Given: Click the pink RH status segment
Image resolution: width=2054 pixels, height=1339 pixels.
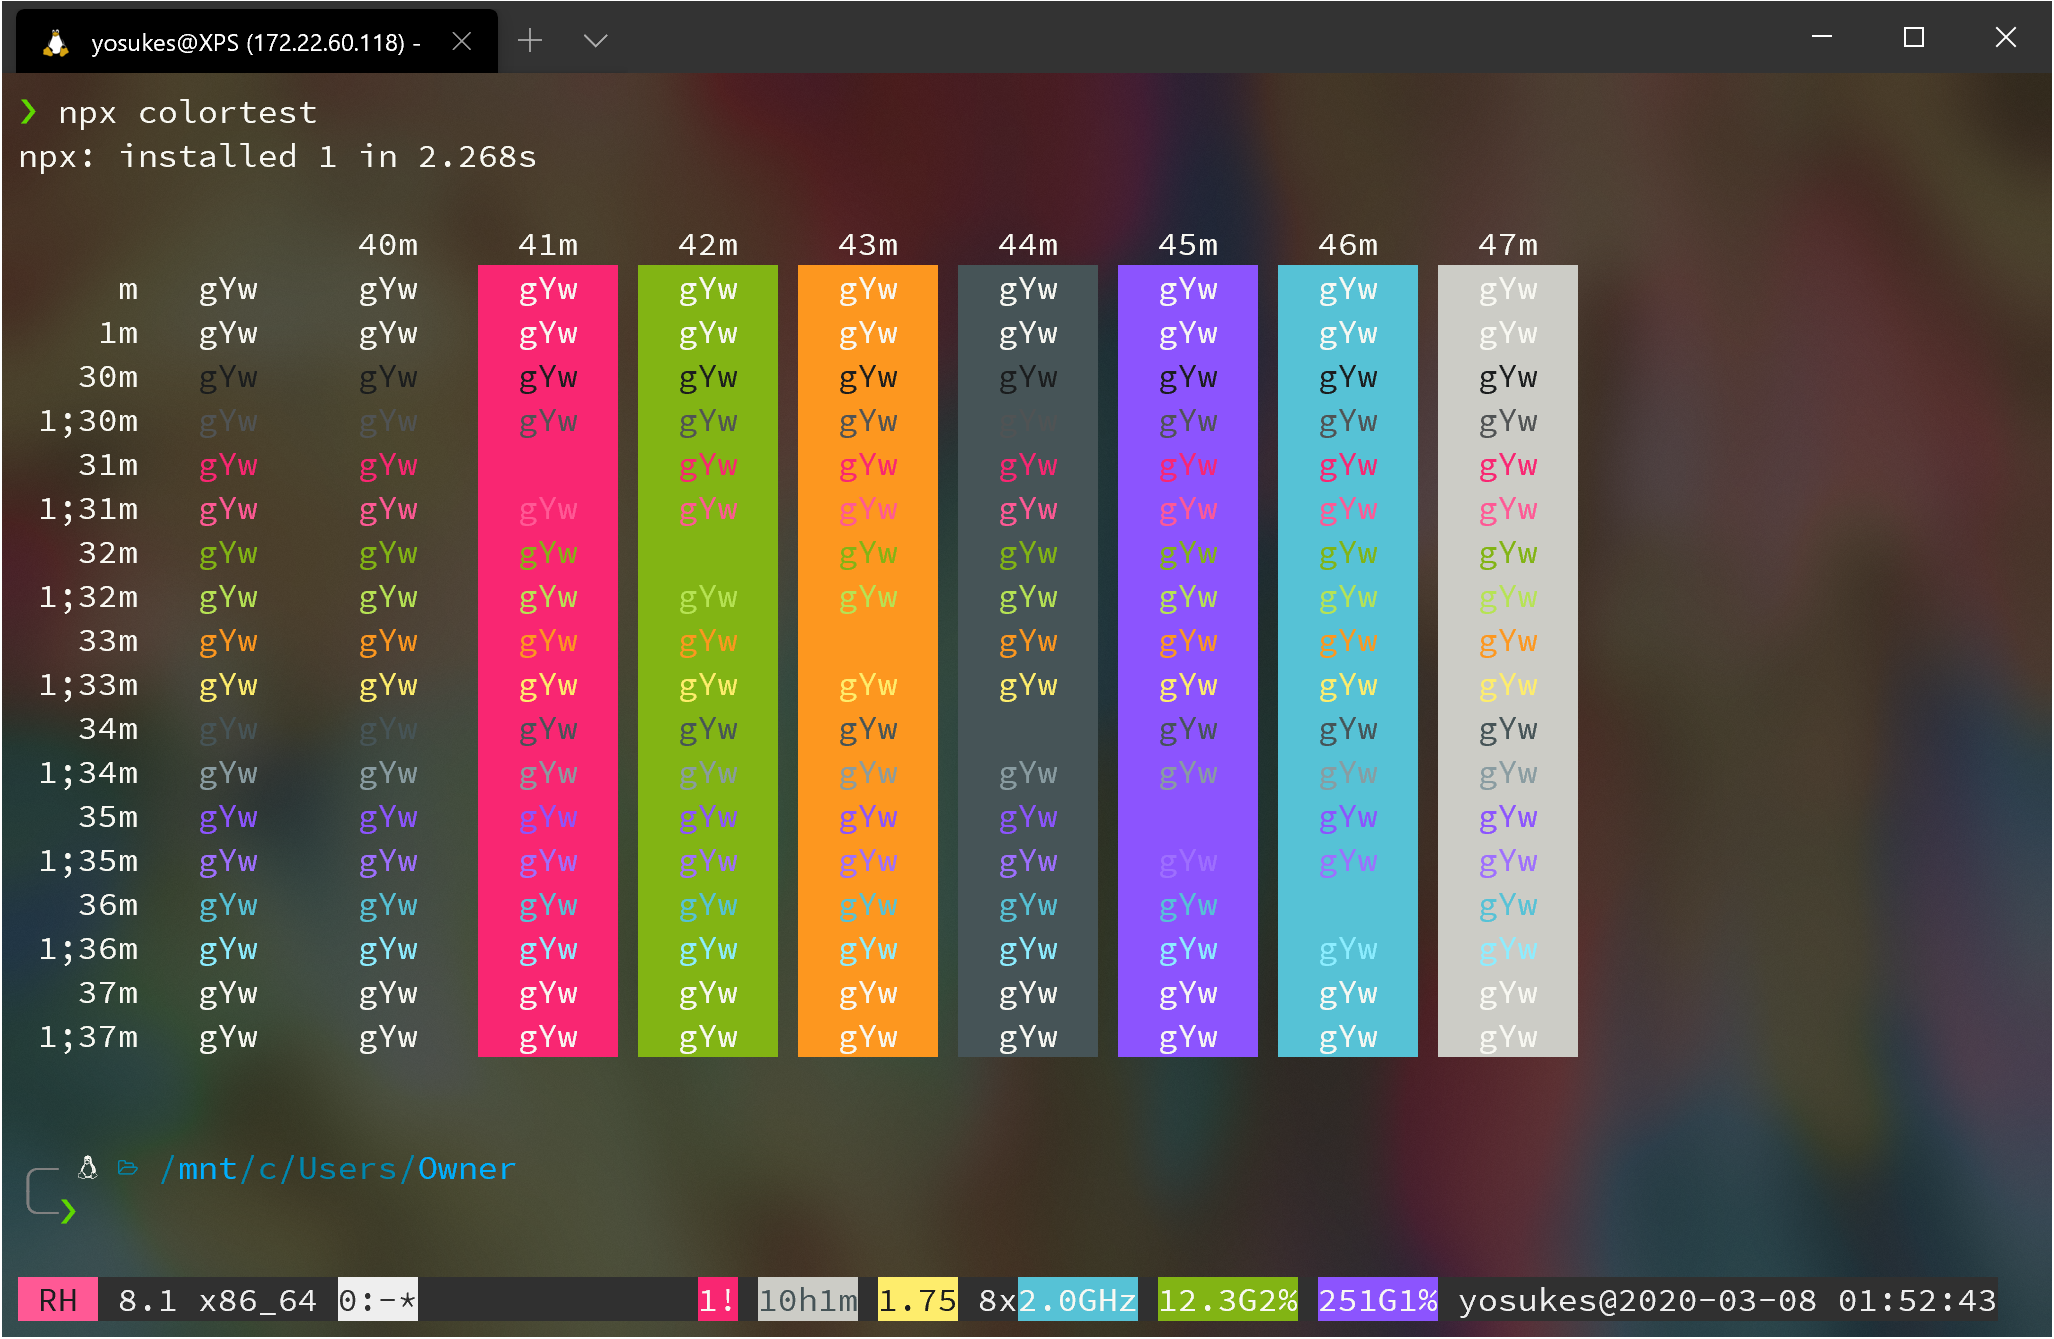Looking at the screenshot, I should 58,1300.
